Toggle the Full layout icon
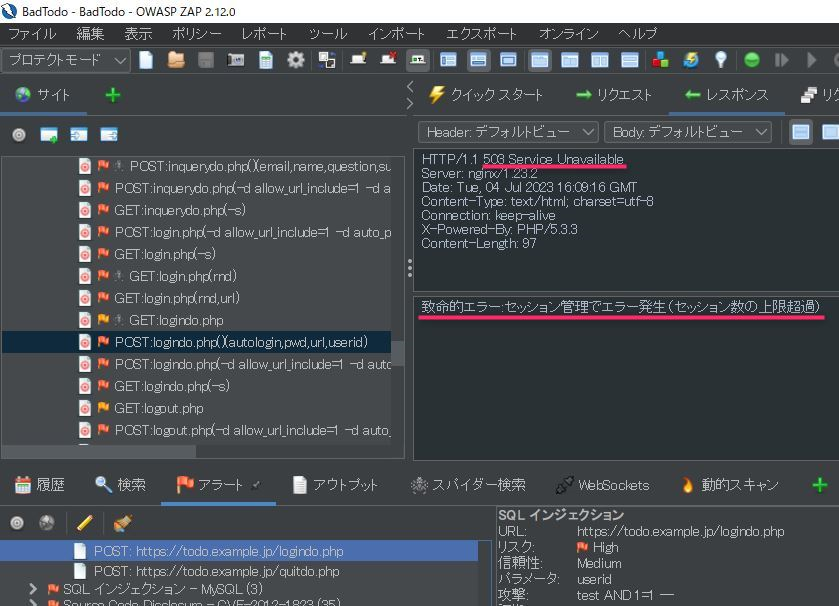The image size is (839, 606). click(508, 60)
